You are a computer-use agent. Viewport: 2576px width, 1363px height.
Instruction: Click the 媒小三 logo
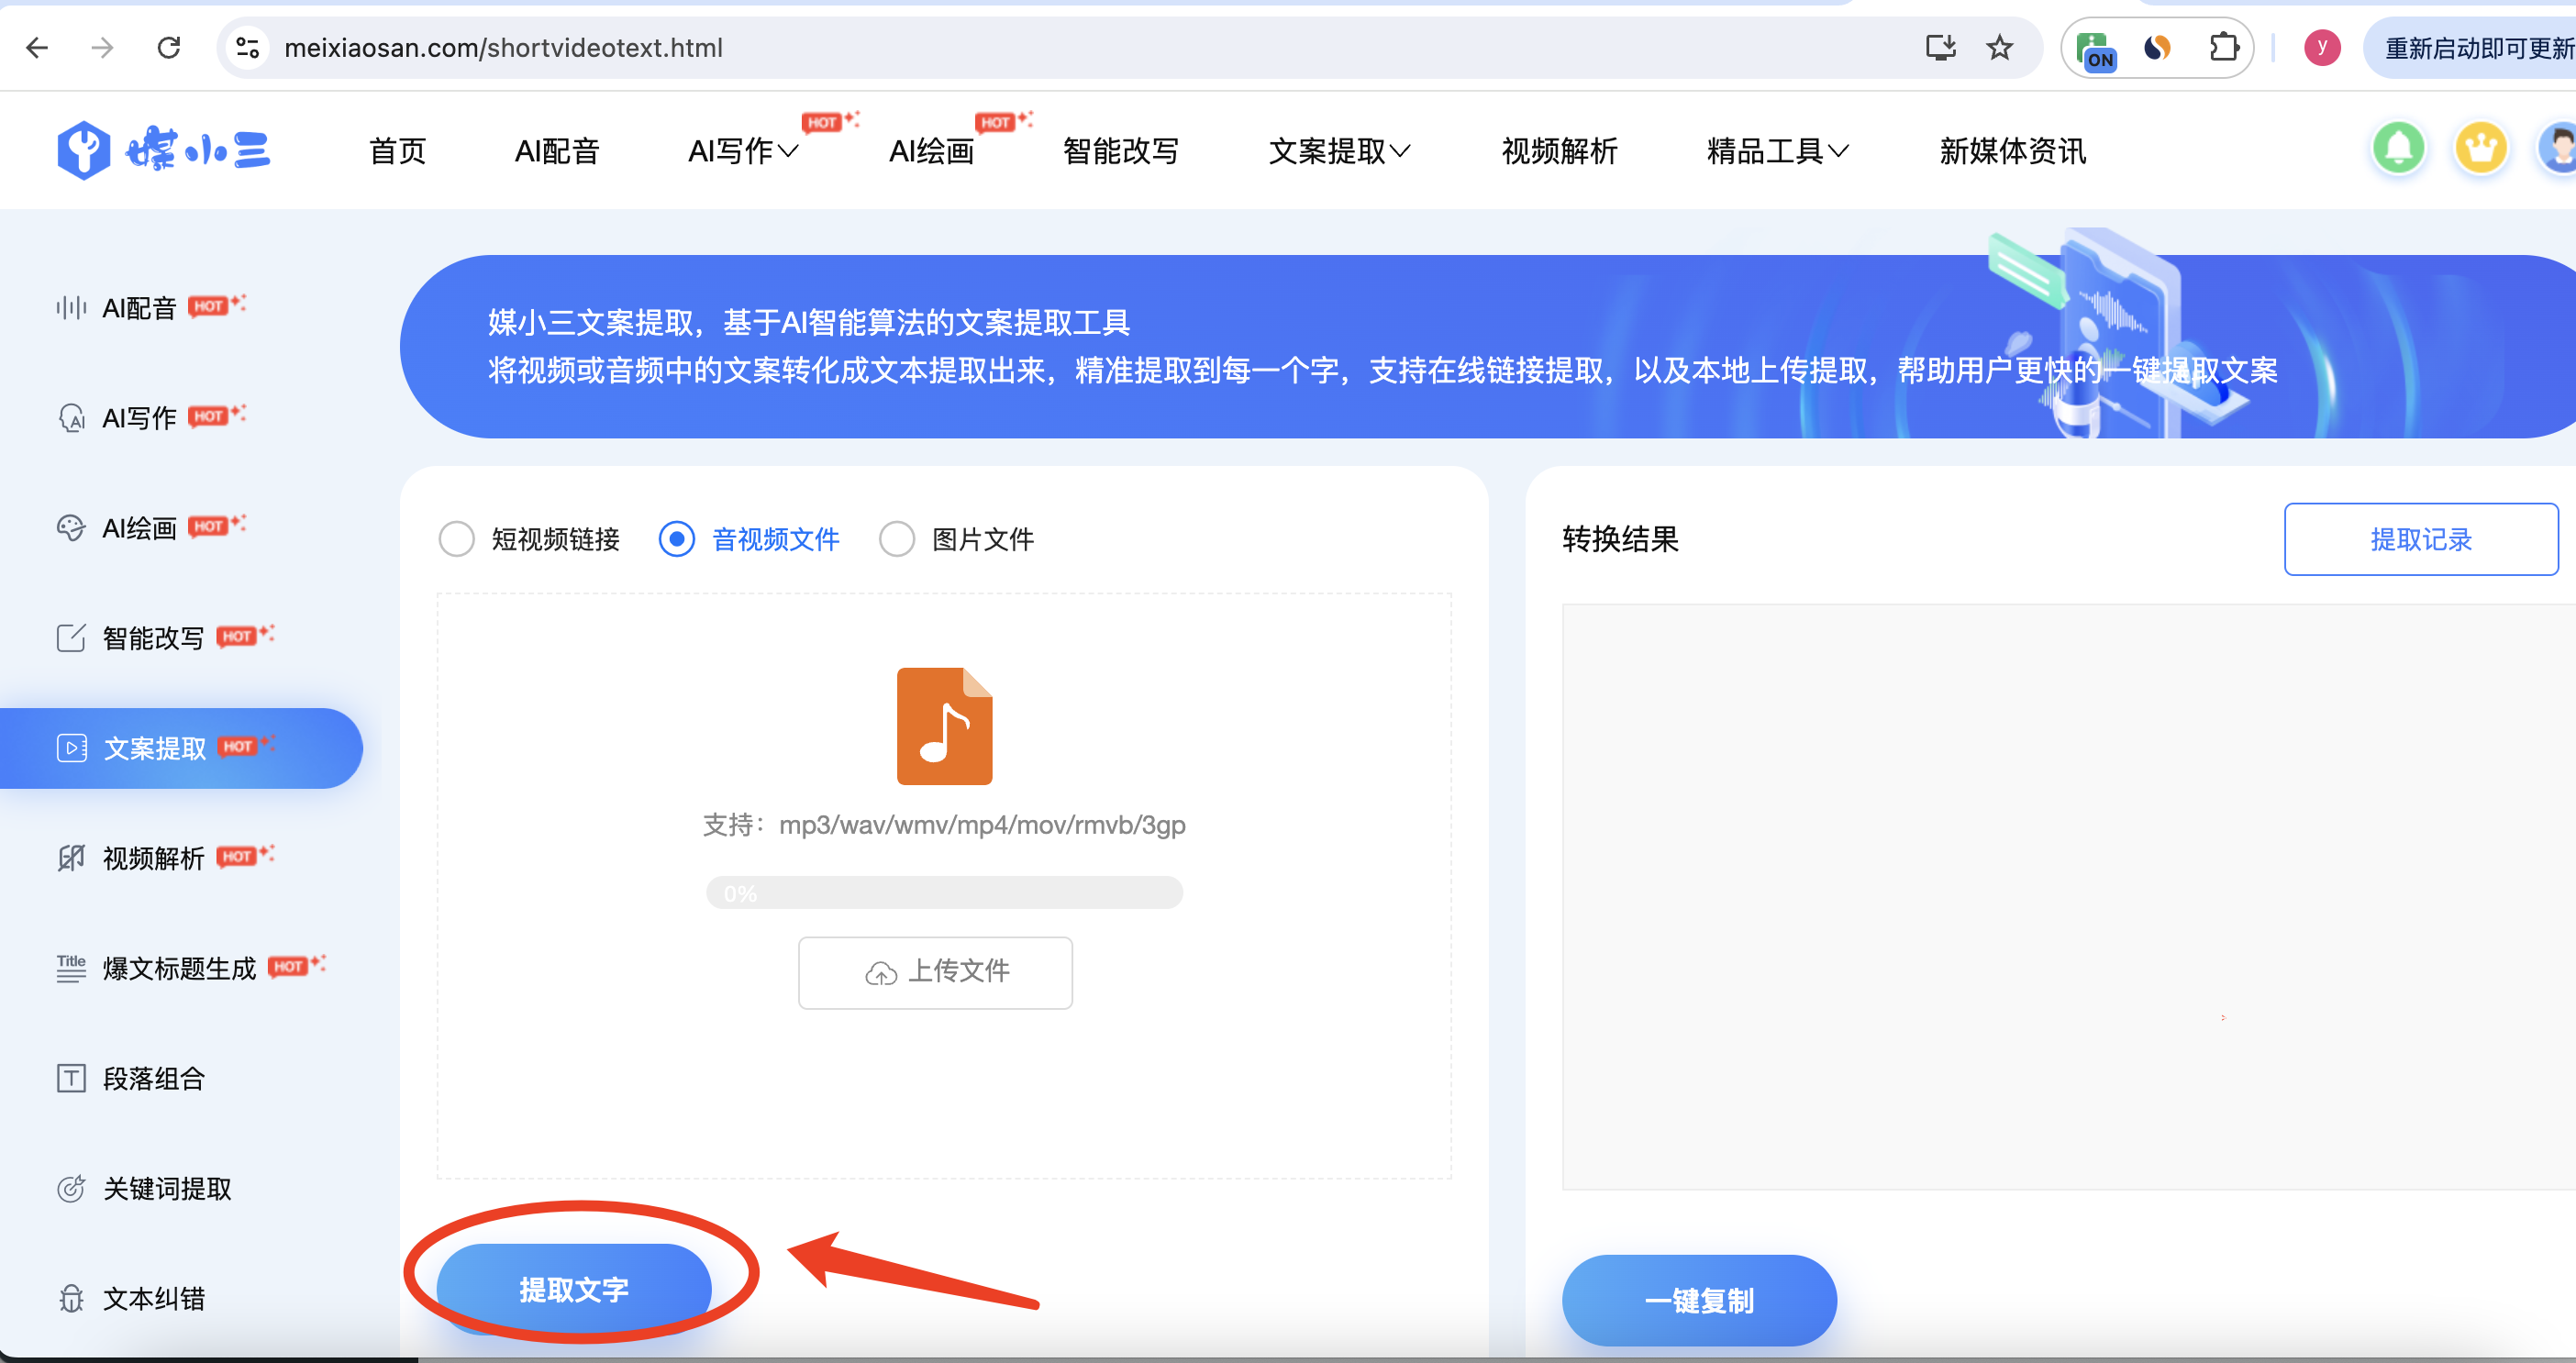164,150
